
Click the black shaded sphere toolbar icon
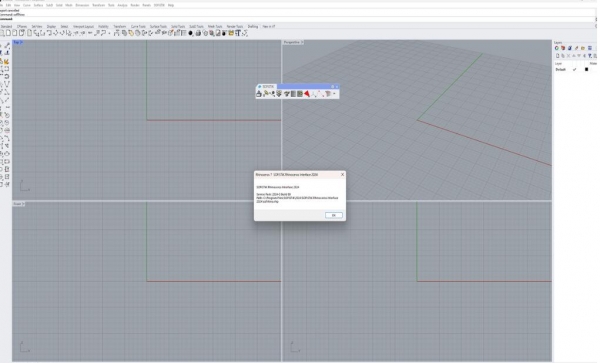190,33
